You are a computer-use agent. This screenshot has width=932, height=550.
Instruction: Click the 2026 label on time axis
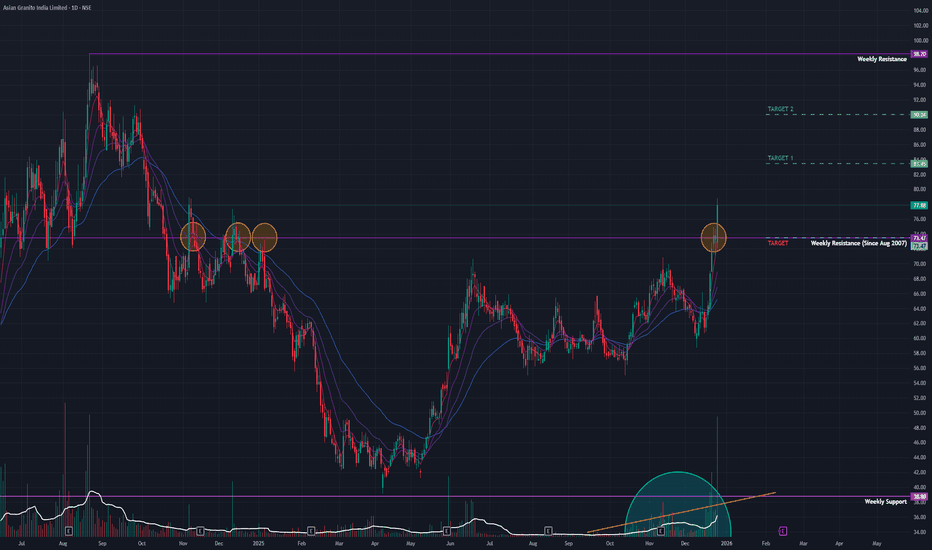pos(726,543)
